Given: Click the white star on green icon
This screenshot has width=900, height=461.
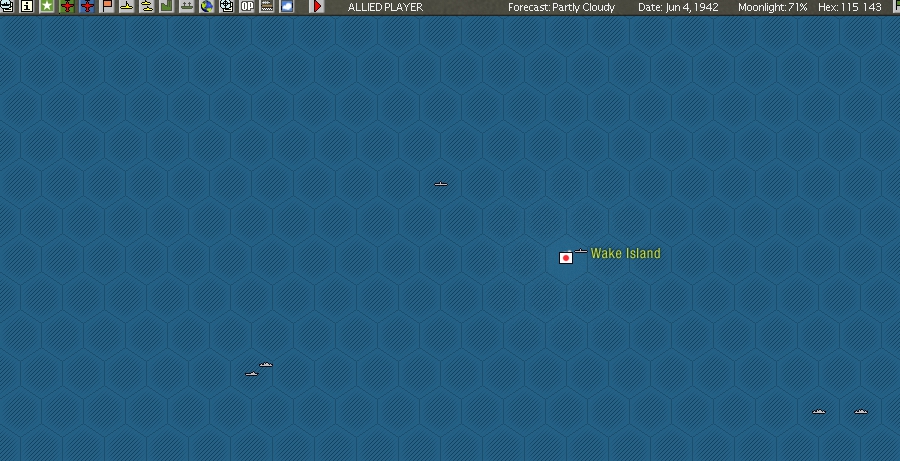Looking at the screenshot, I should pos(46,6).
